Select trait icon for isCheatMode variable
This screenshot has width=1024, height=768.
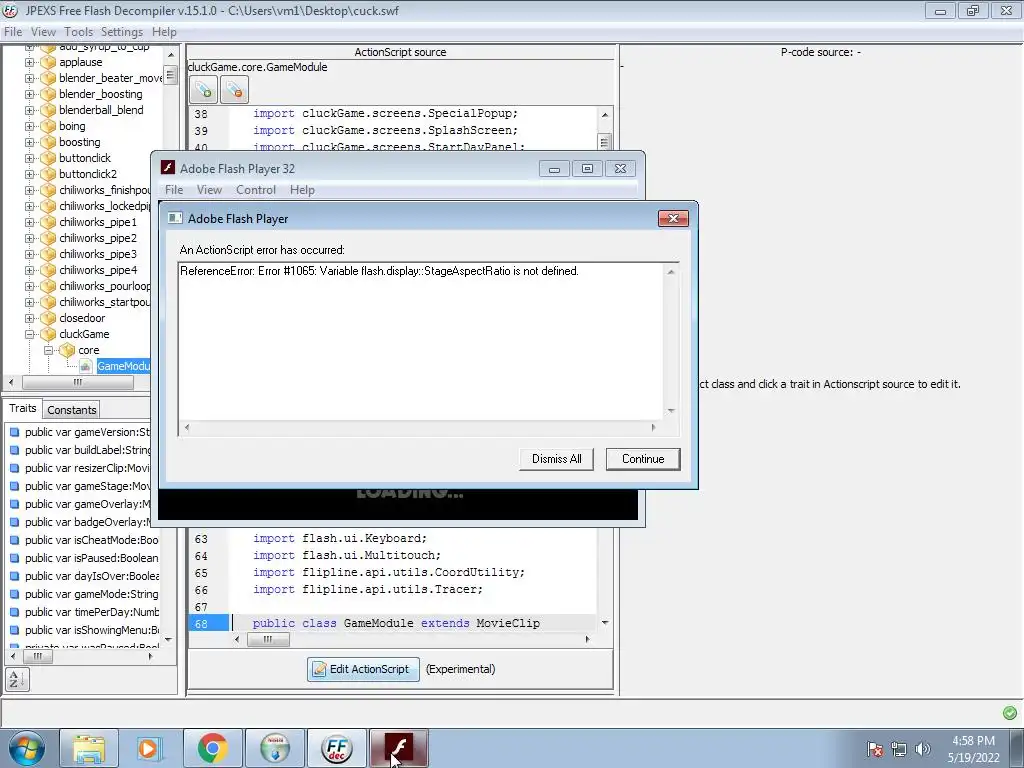coord(14,540)
